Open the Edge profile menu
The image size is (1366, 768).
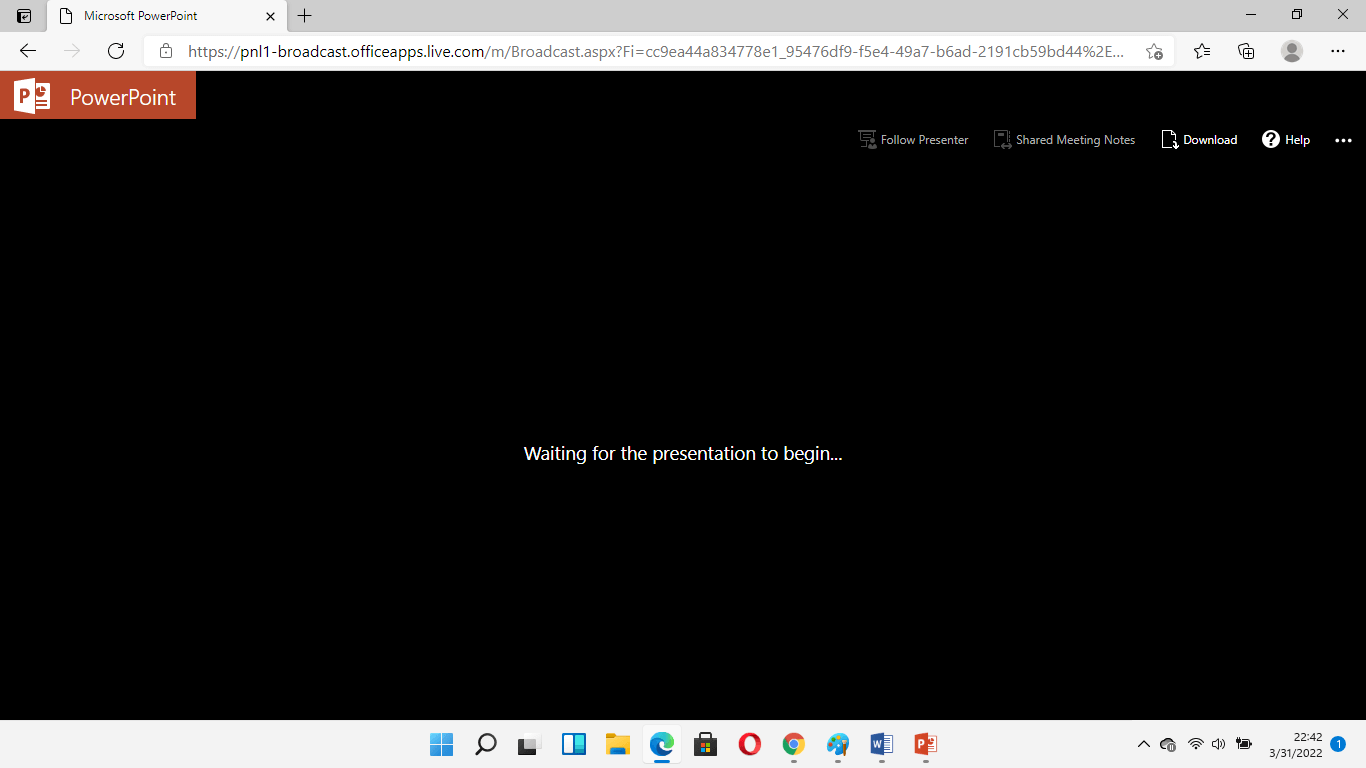(x=1292, y=51)
